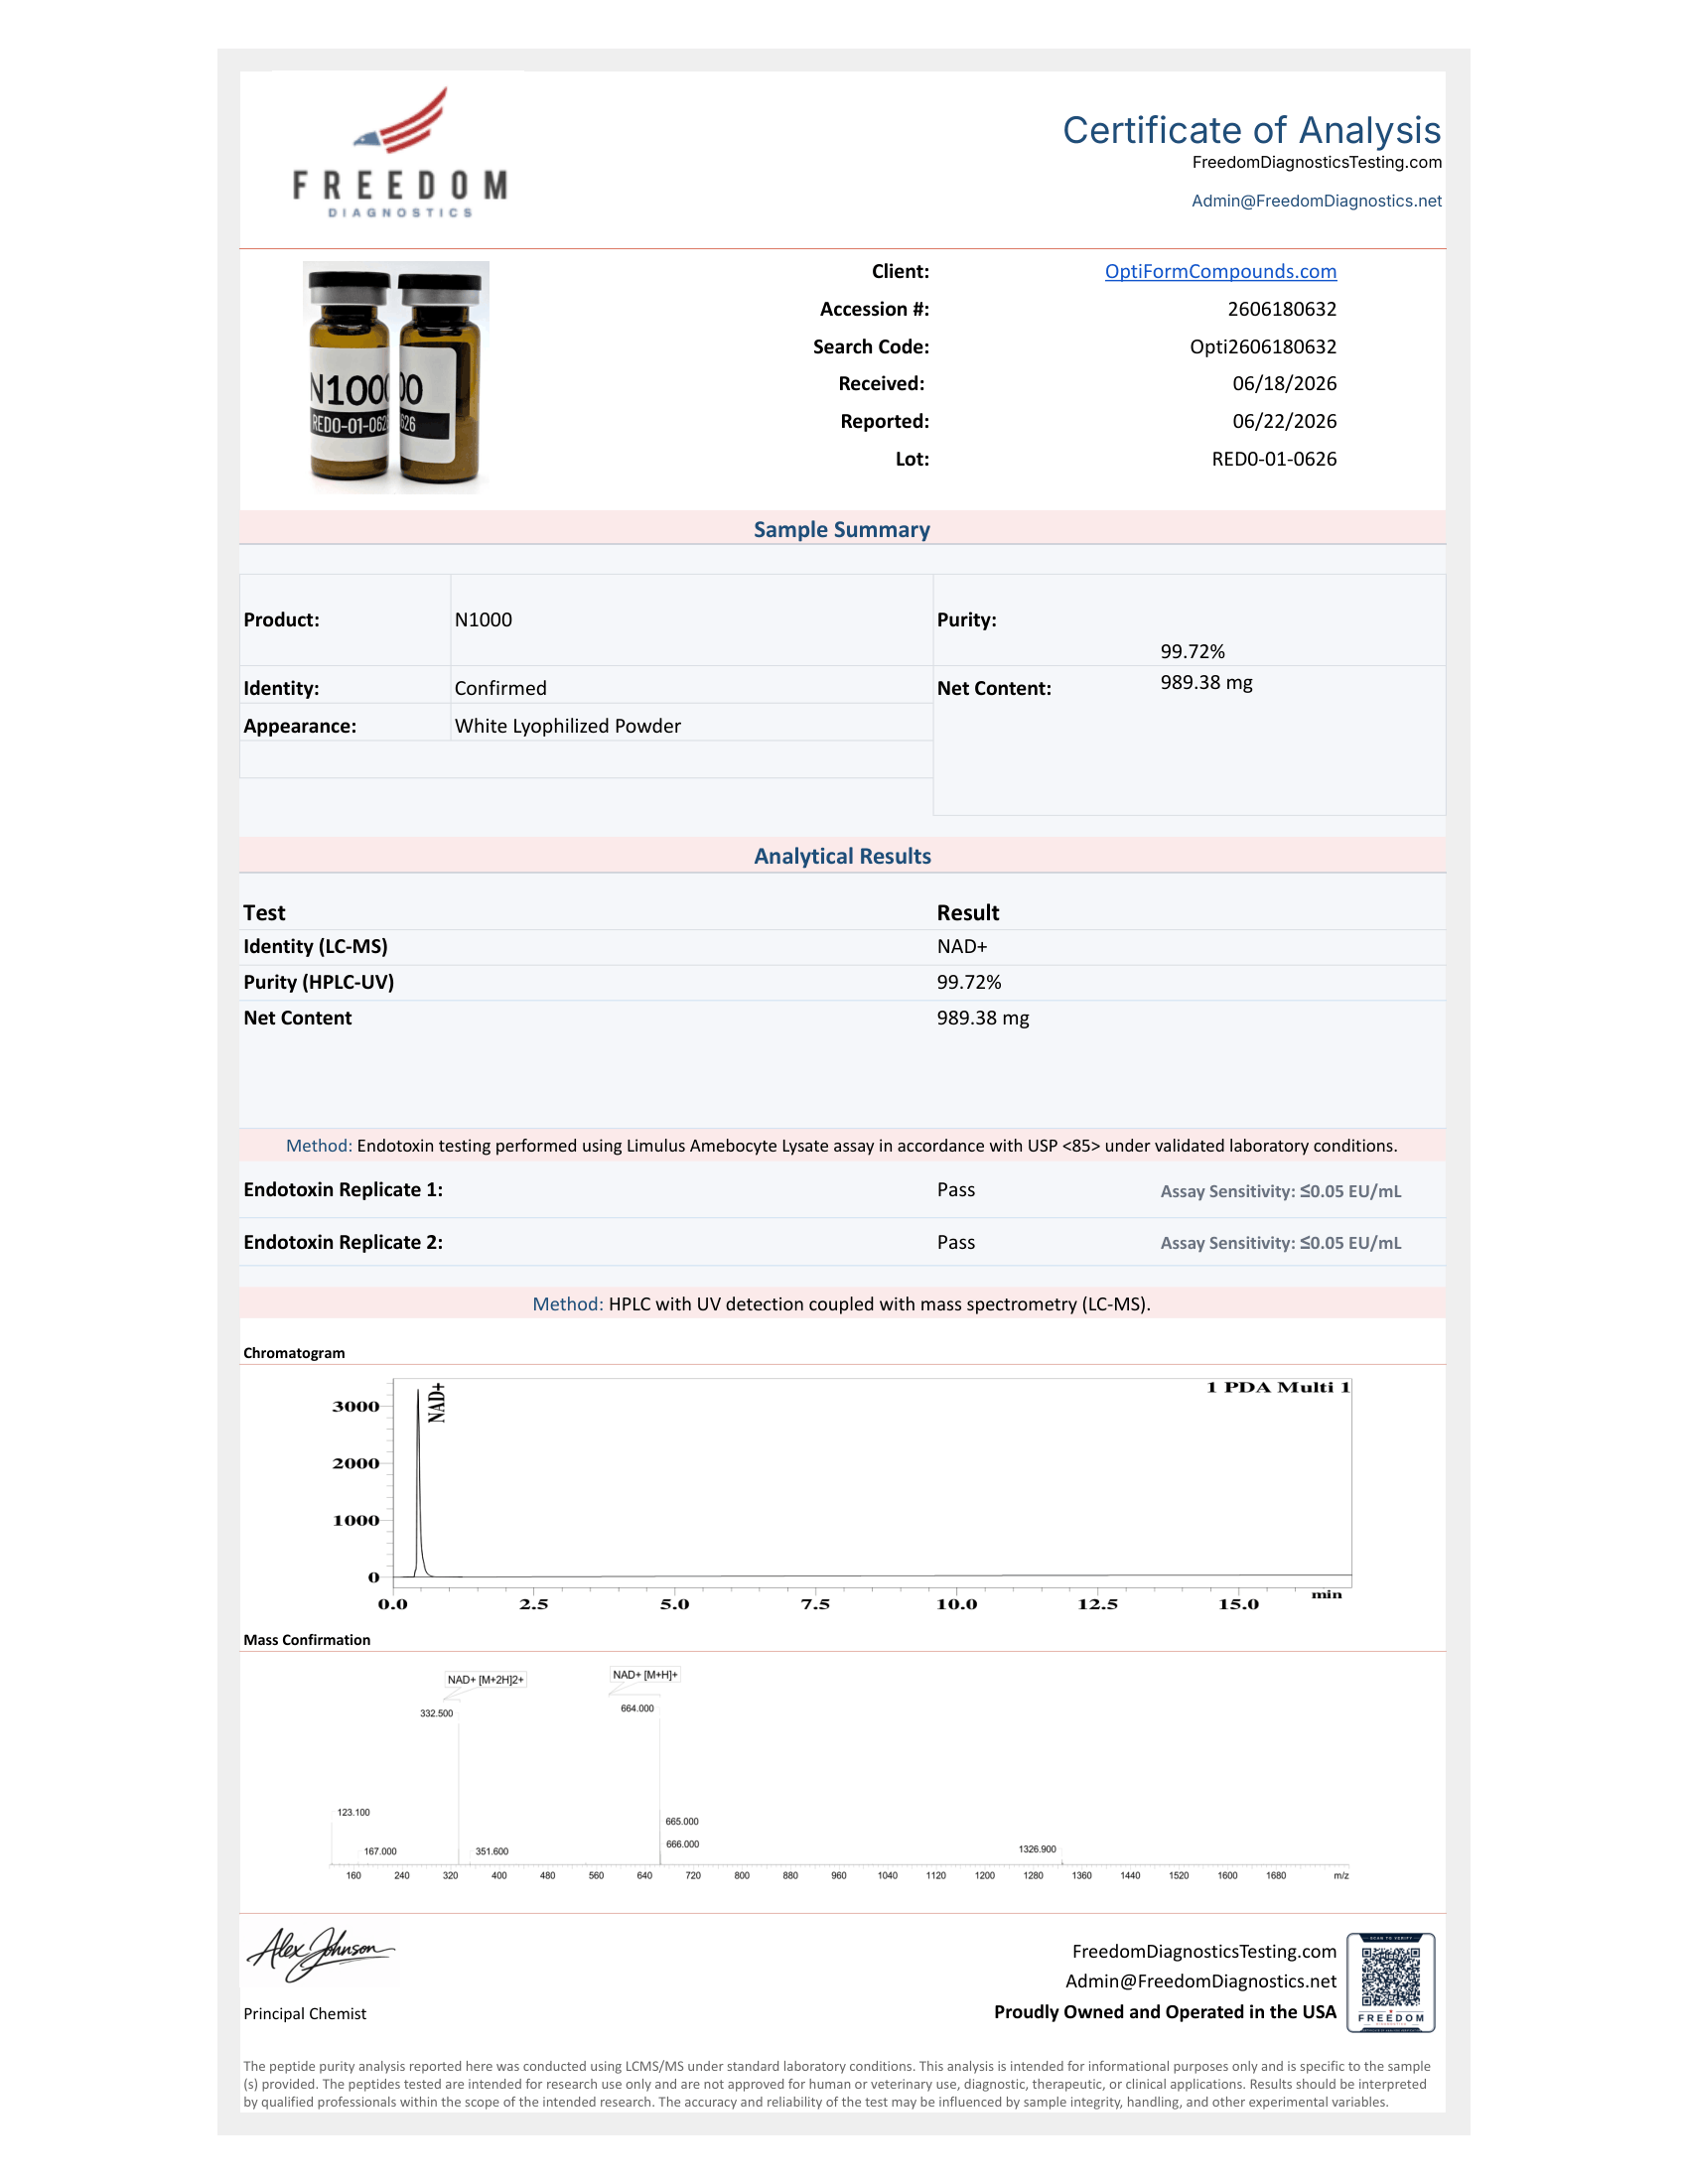Click the 664.000 mass peak value
This screenshot has height=2184, width=1688.
pyautogui.click(x=637, y=1708)
